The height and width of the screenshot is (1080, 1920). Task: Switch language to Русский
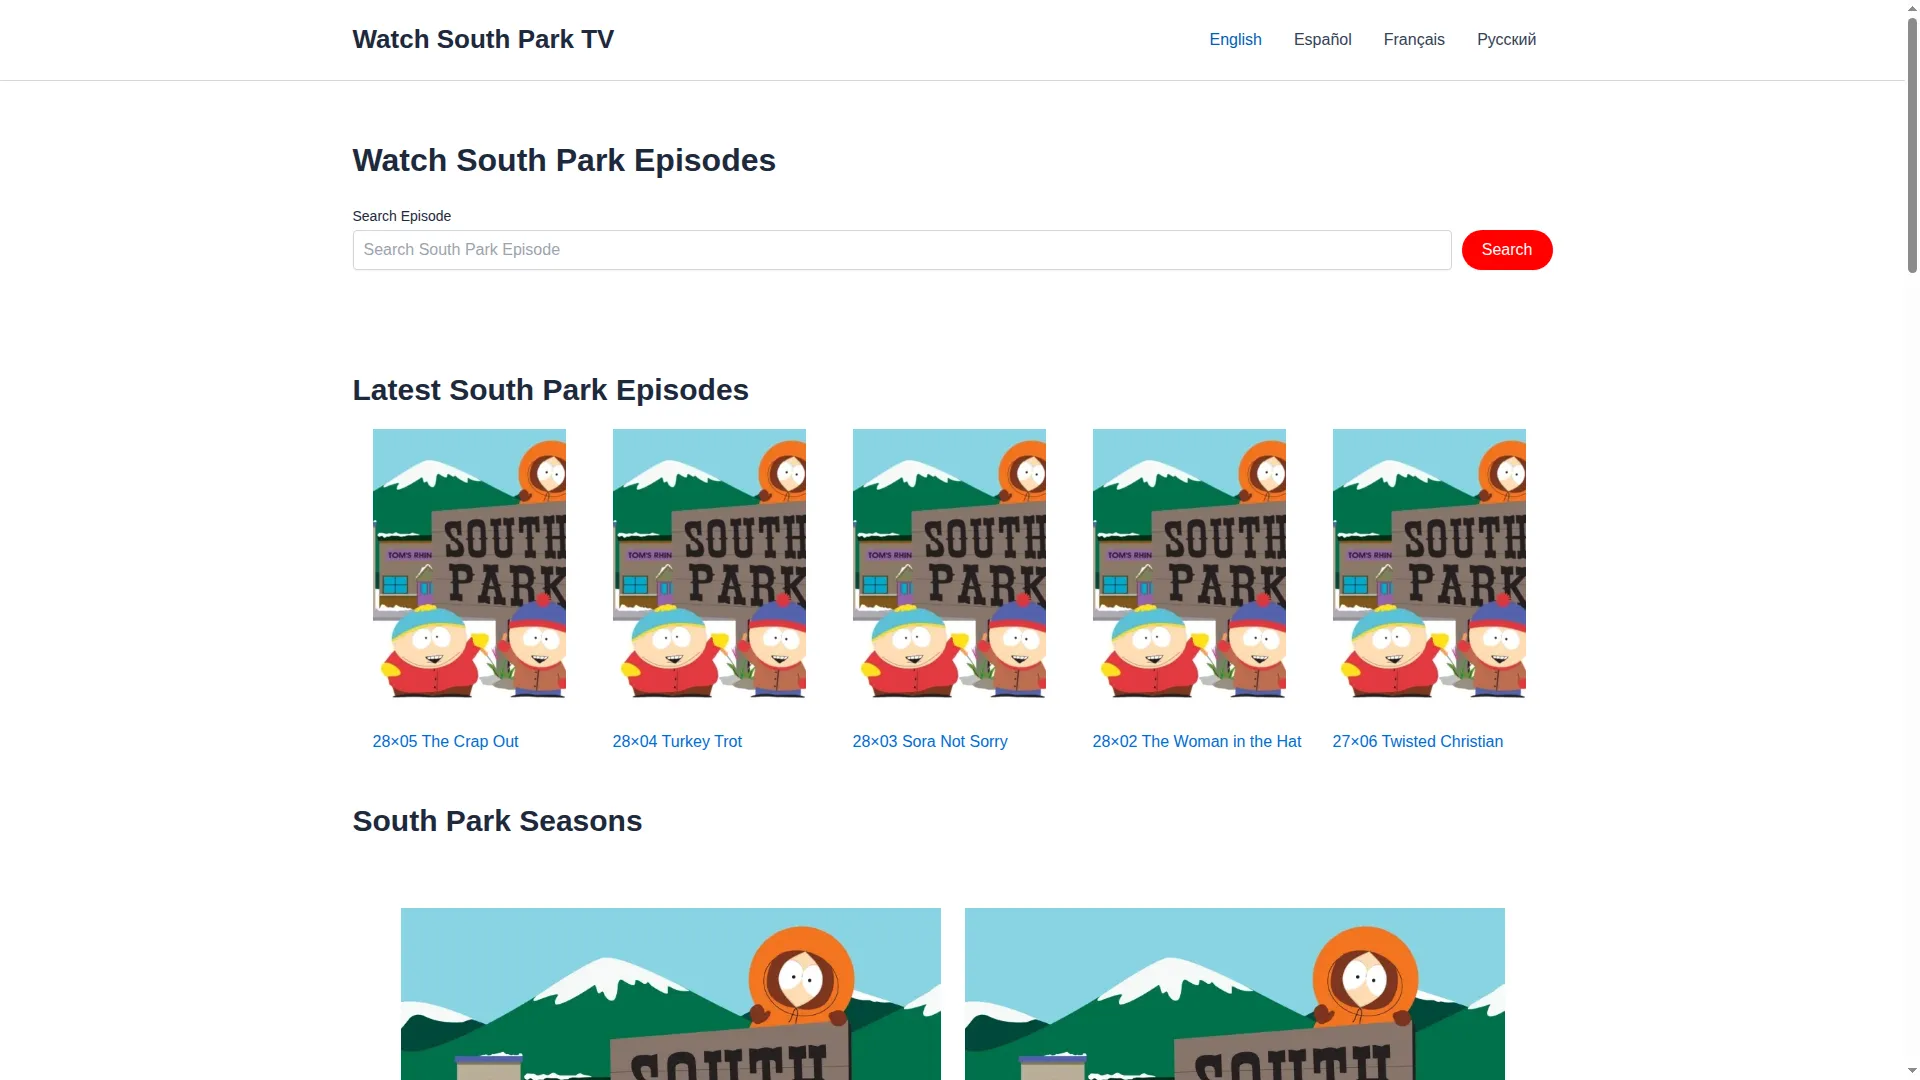point(1506,39)
